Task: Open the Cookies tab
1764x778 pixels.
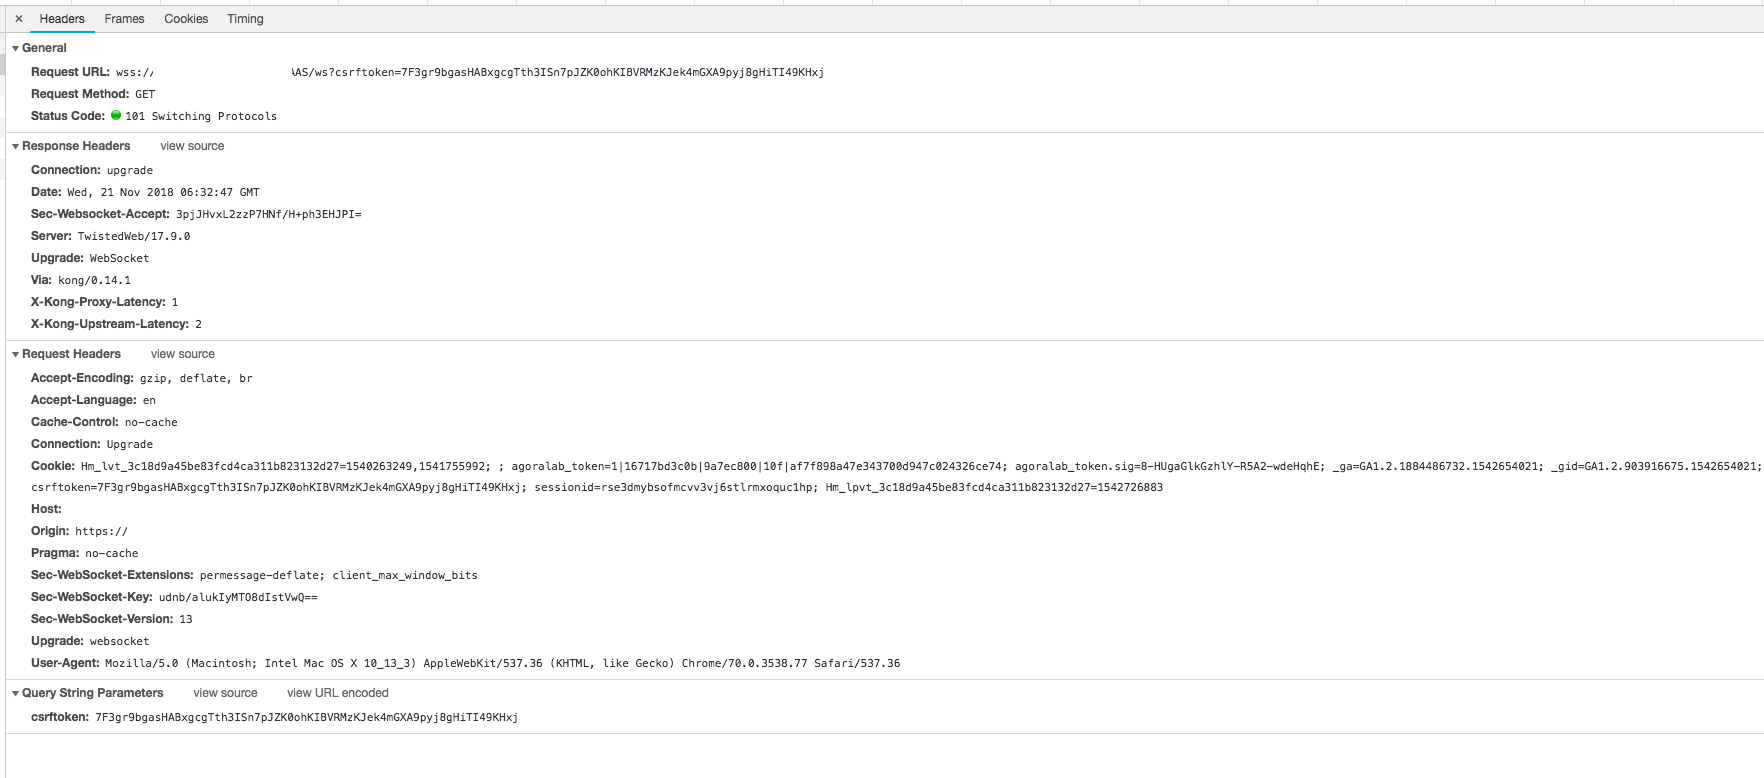Action: pos(186,19)
